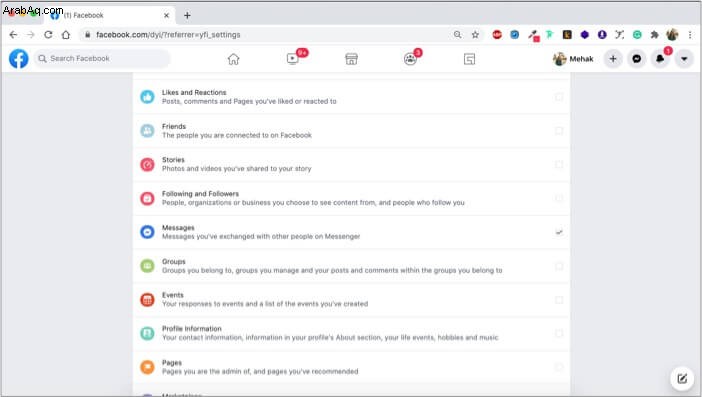Open the account dropdown arrow
The height and width of the screenshot is (397, 702).
pos(684,59)
